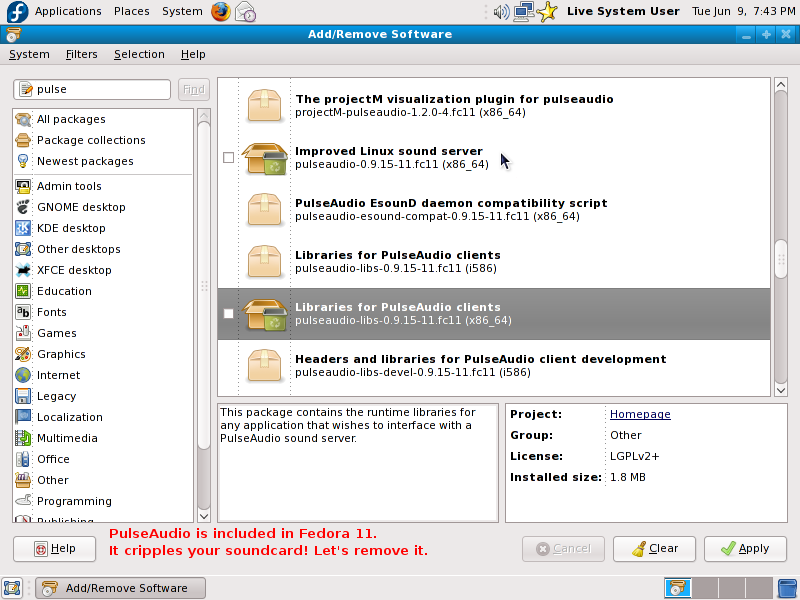Open the Help menu

[193, 54]
